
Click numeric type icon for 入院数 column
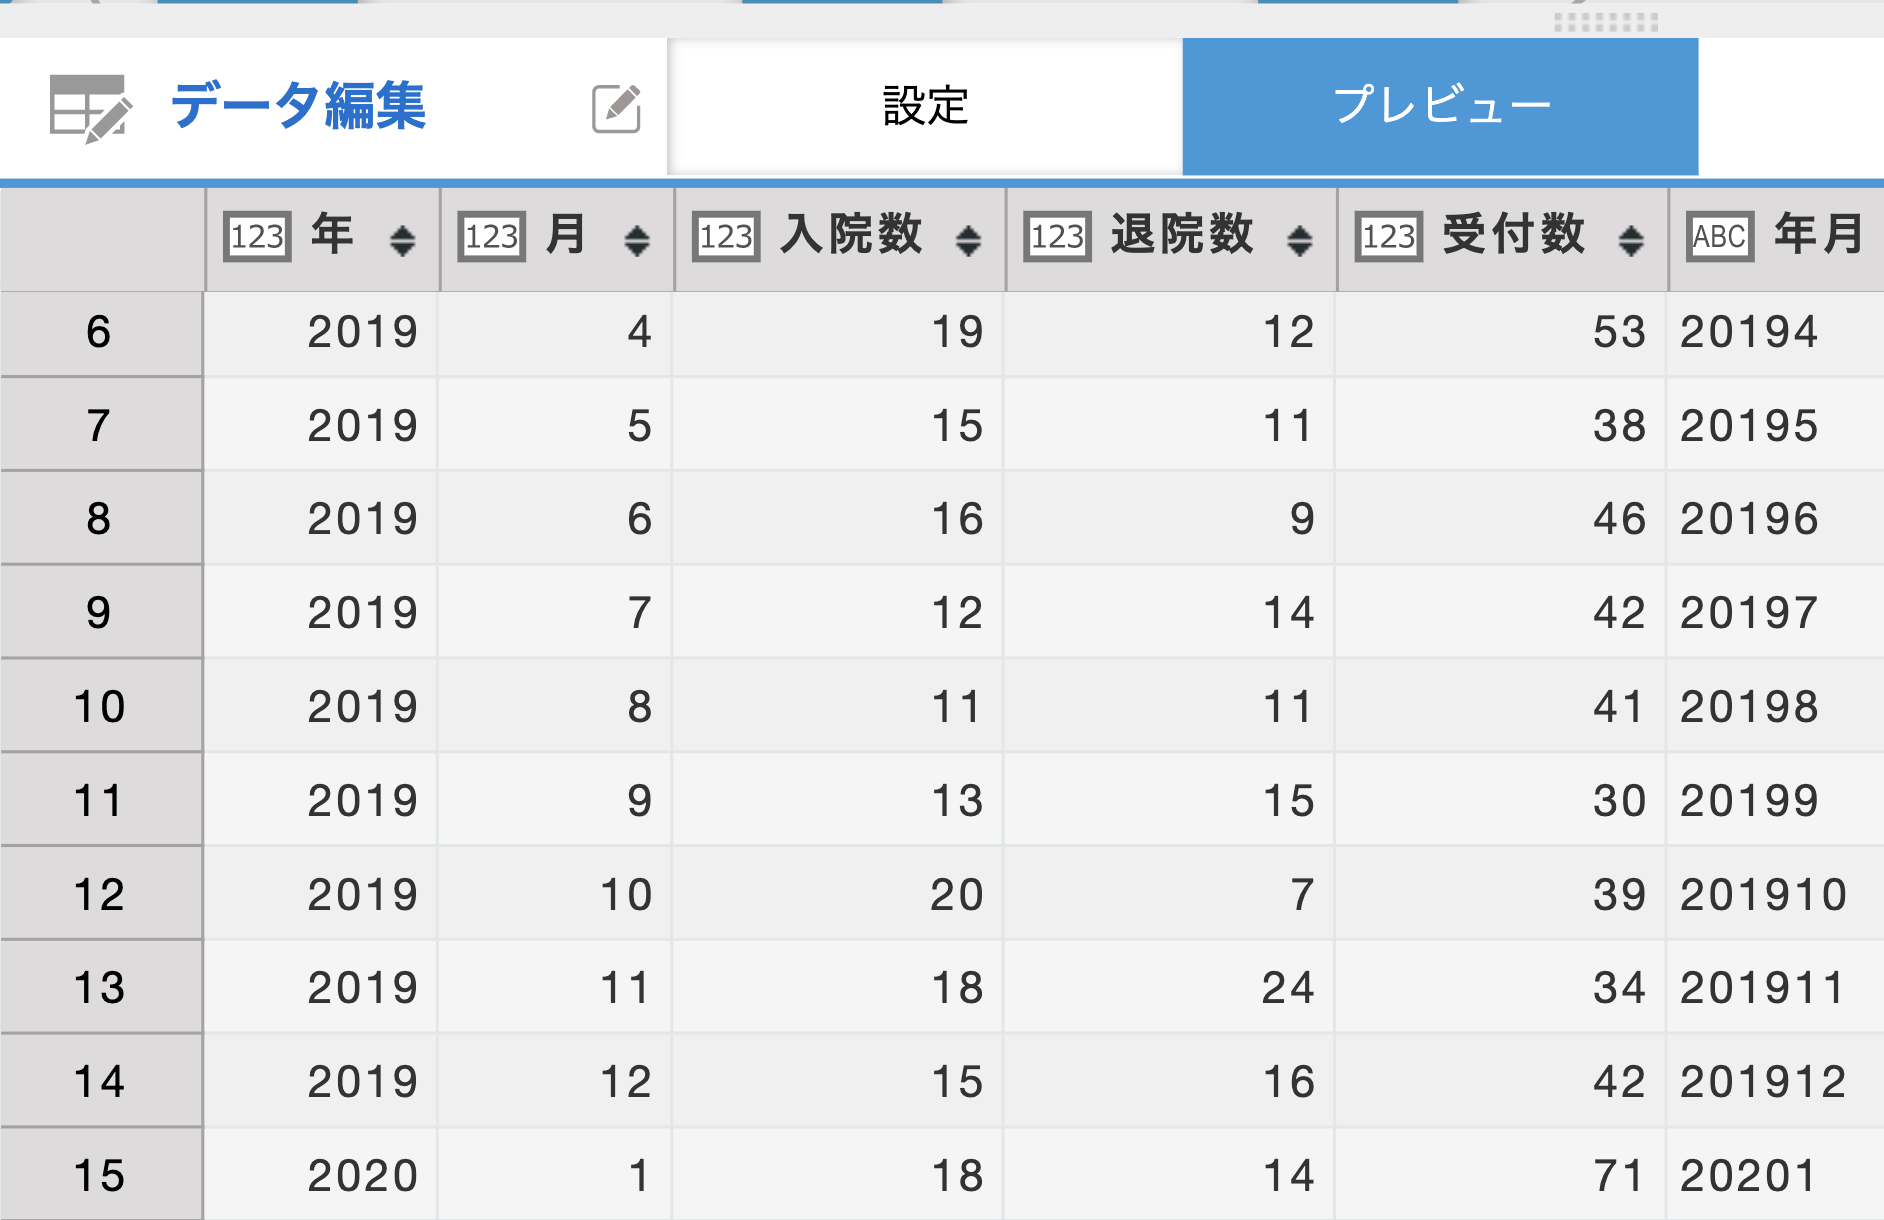[x=726, y=237]
